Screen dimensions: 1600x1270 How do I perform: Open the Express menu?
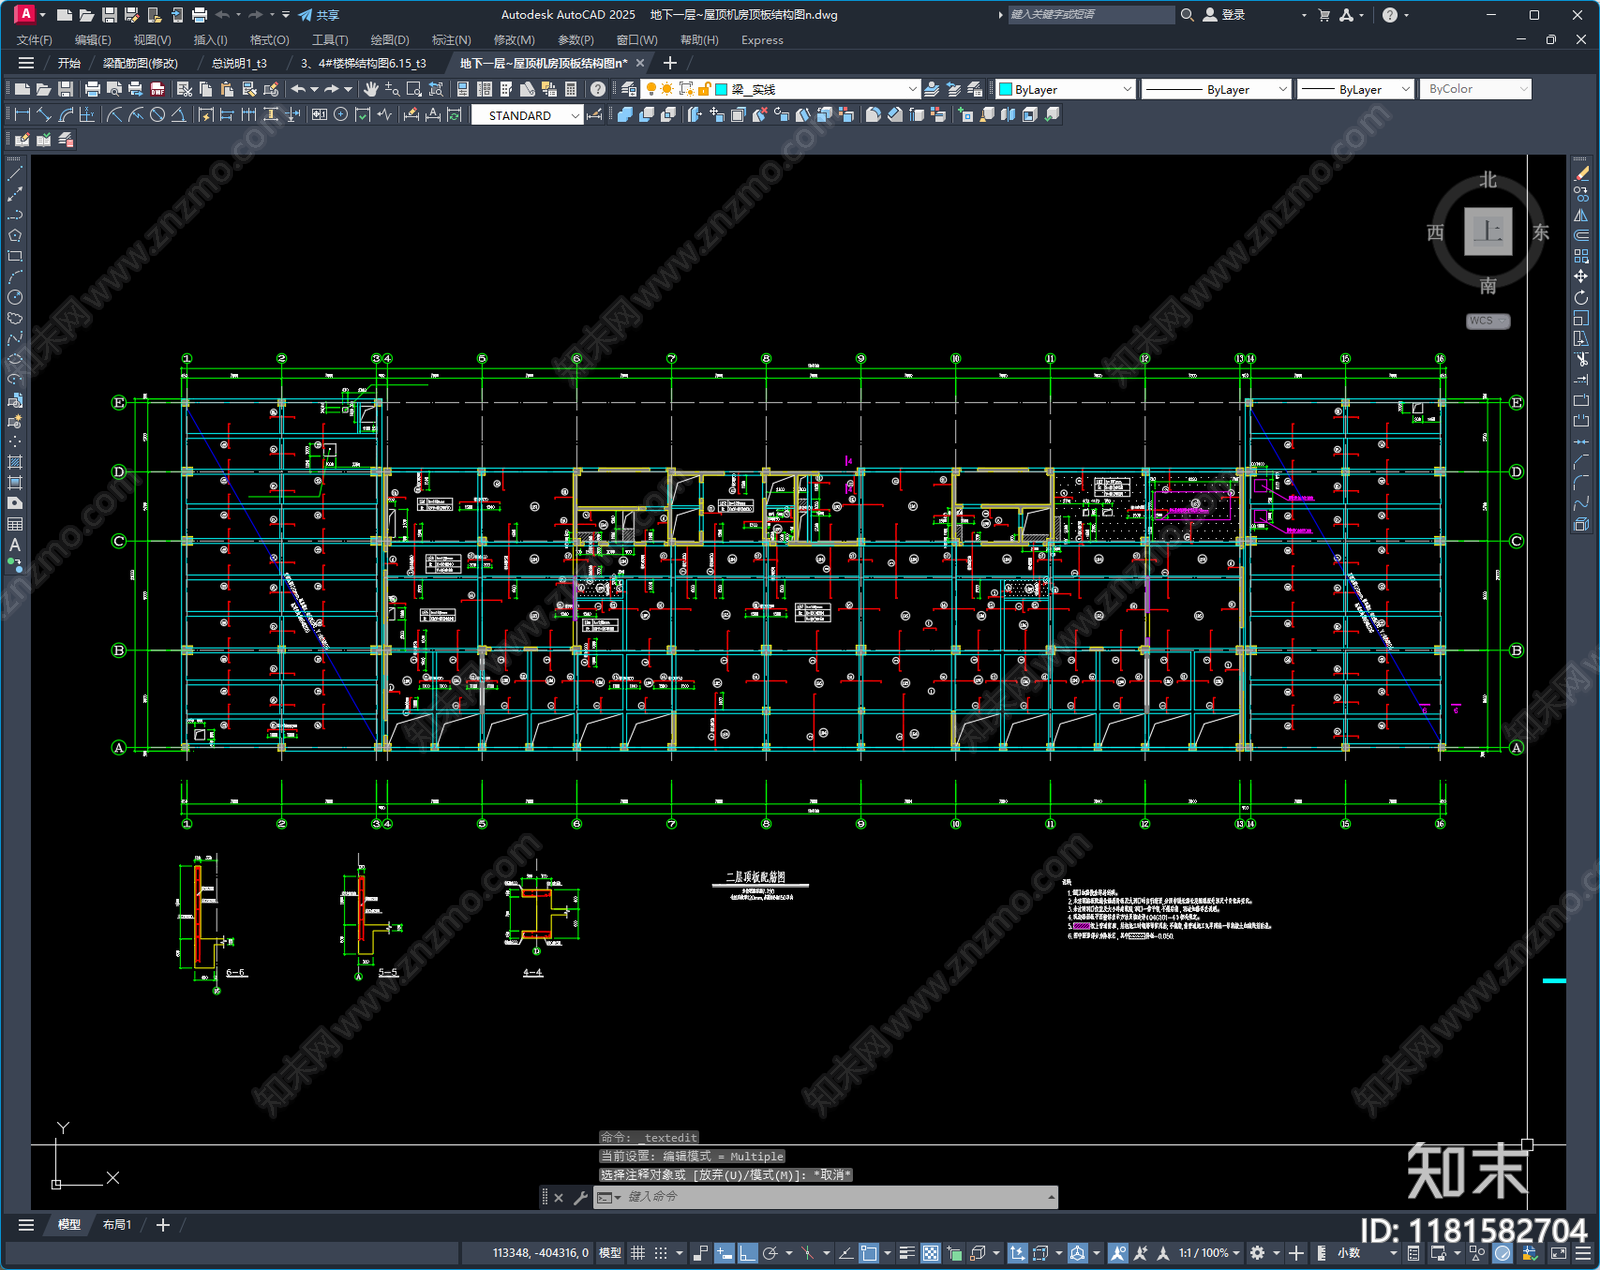click(x=762, y=40)
